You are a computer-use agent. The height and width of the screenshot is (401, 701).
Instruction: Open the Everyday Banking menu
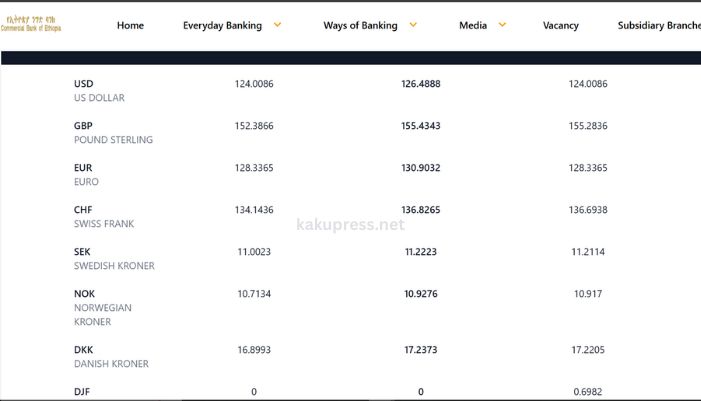(222, 25)
